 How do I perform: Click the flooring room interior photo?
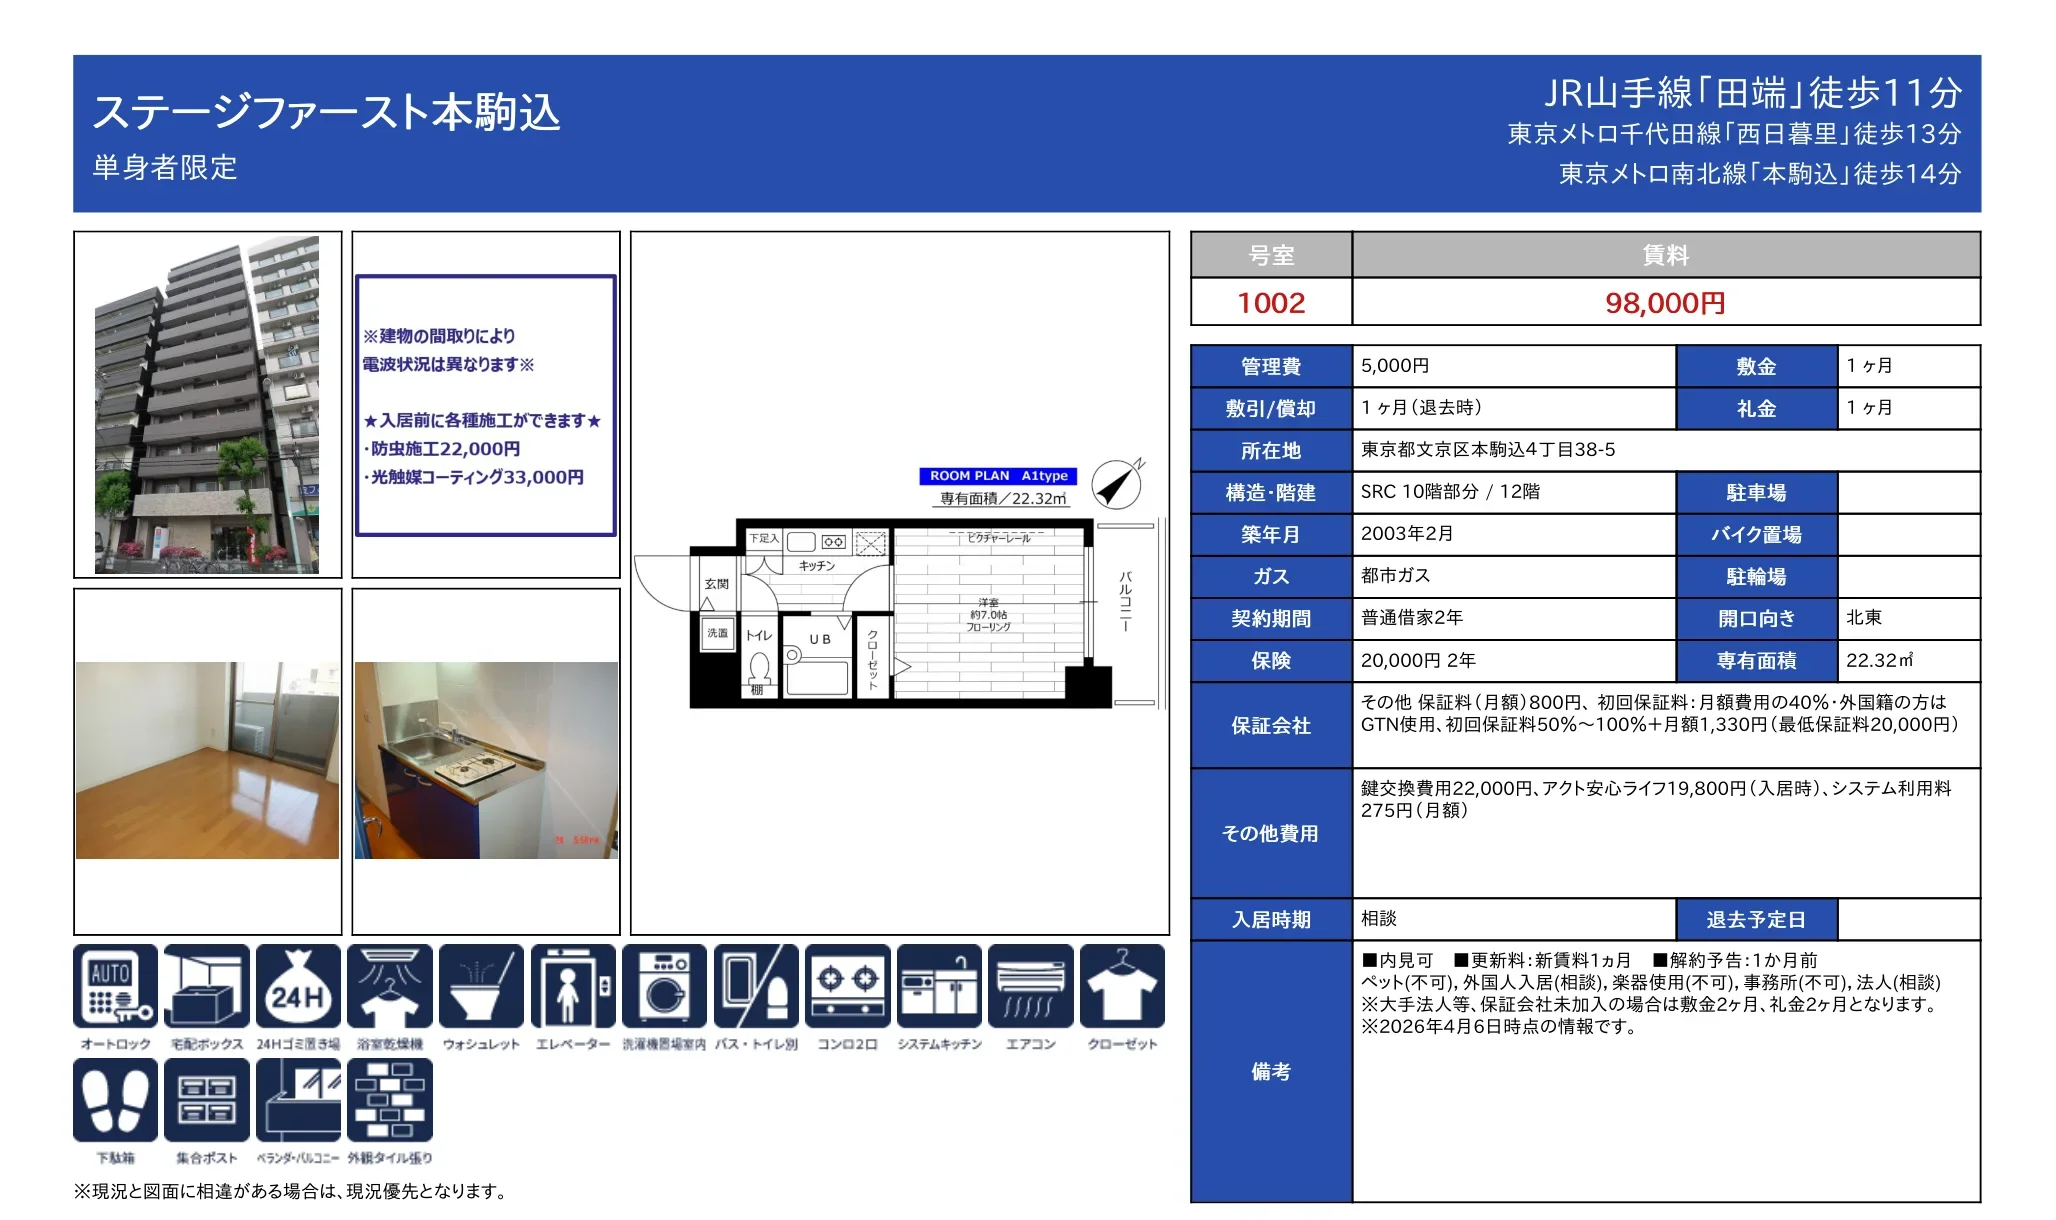click(207, 760)
